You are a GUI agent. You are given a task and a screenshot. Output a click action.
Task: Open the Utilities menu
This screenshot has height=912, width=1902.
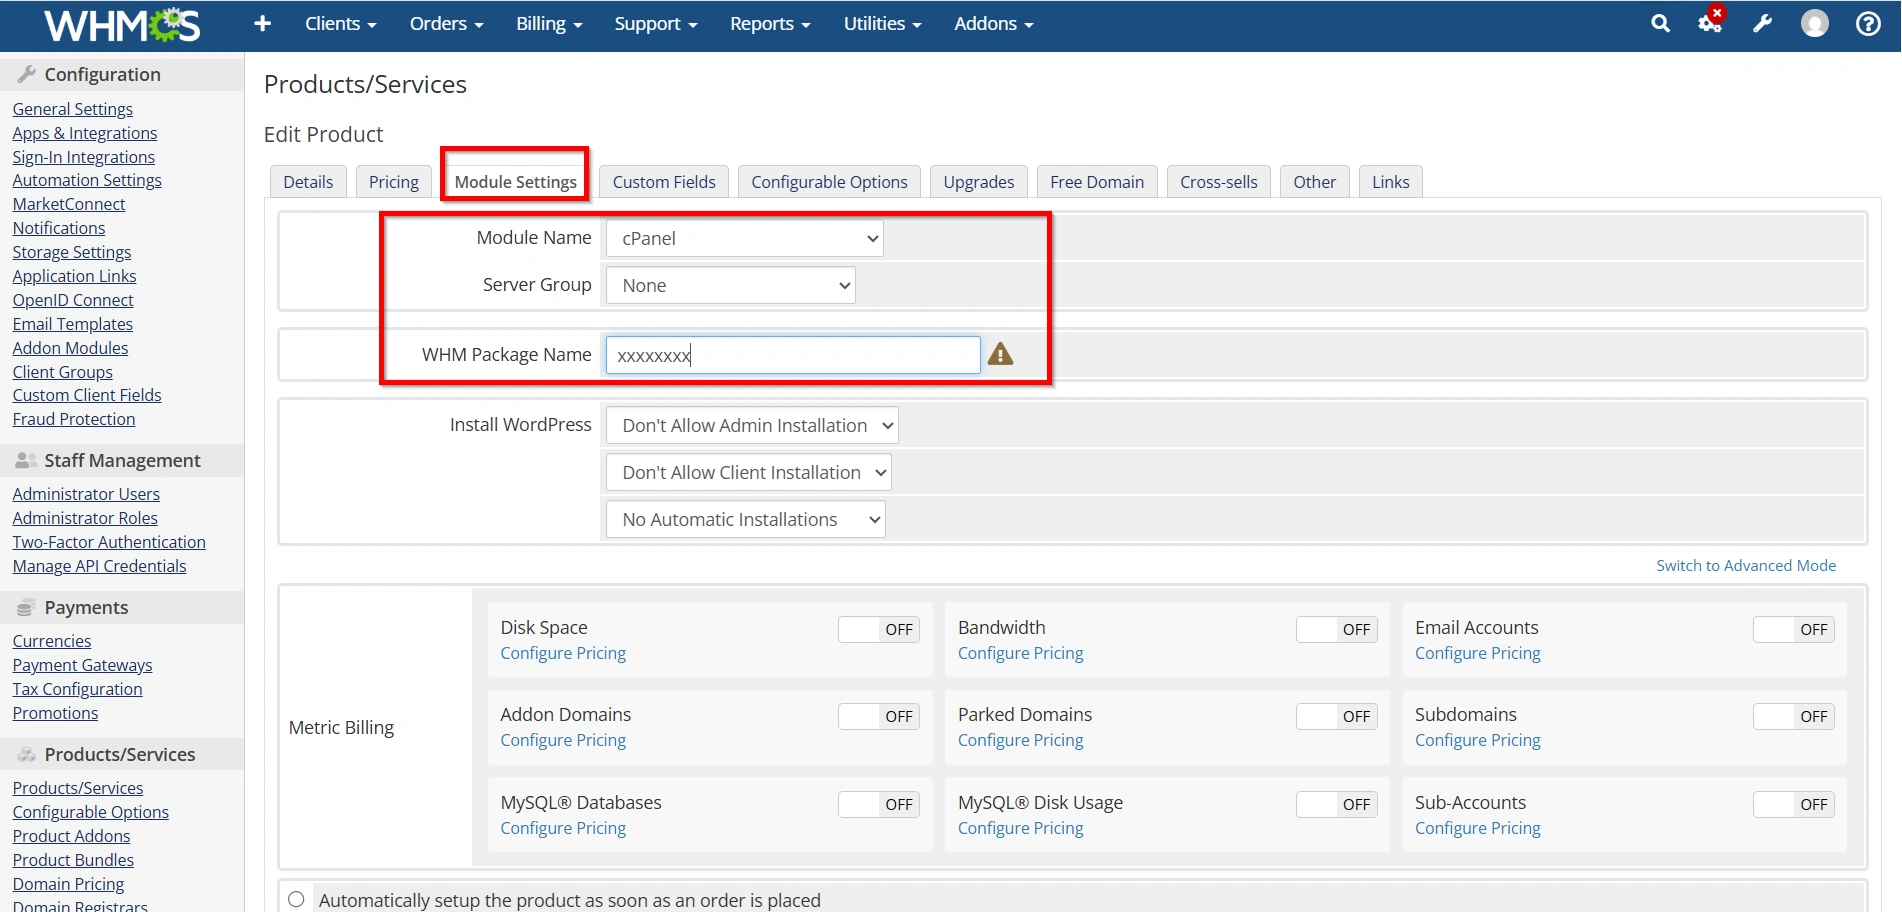(882, 24)
